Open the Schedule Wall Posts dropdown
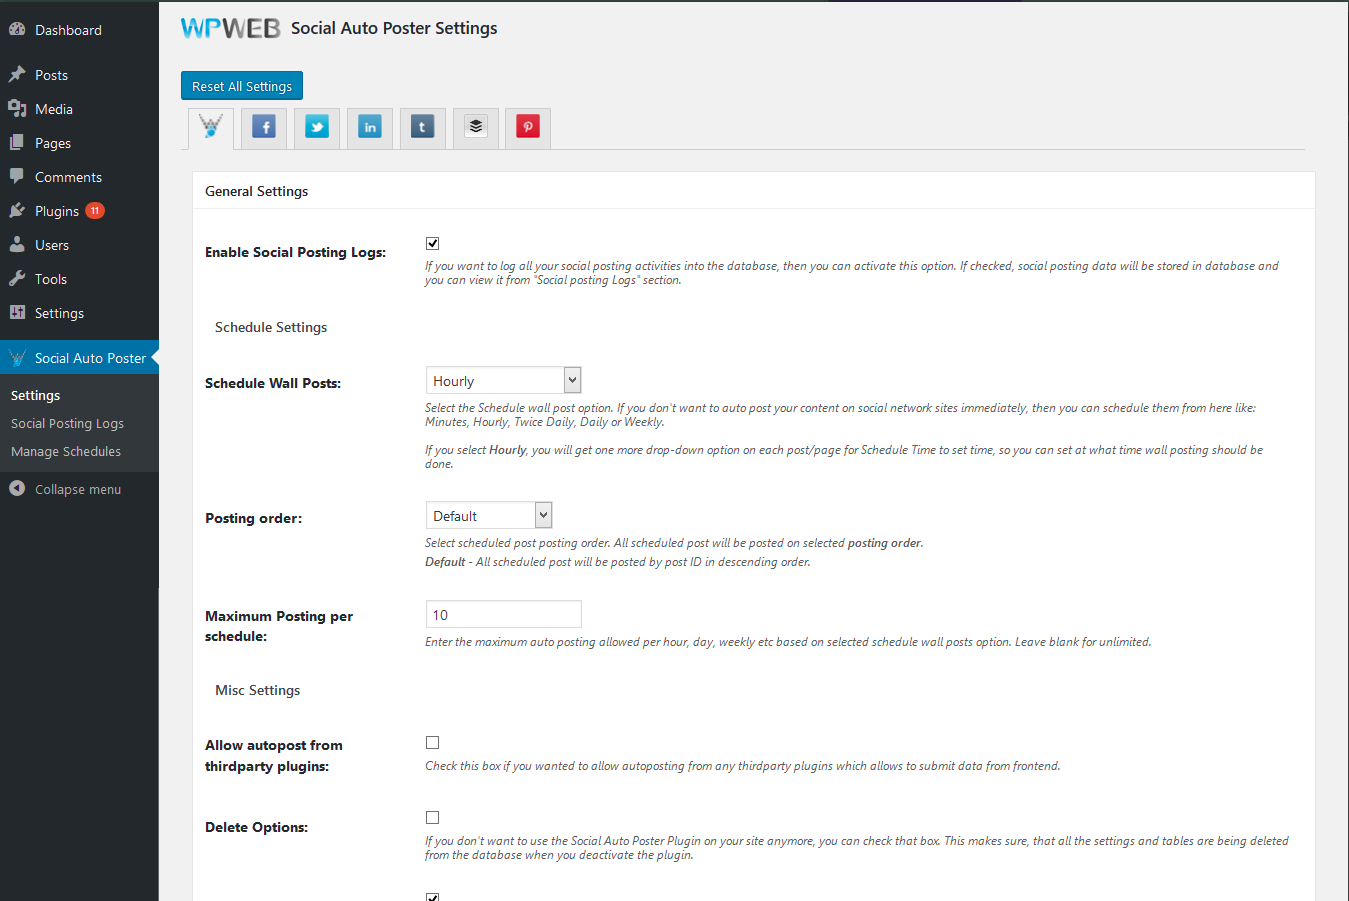1349x901 pixels. [503, 380]
